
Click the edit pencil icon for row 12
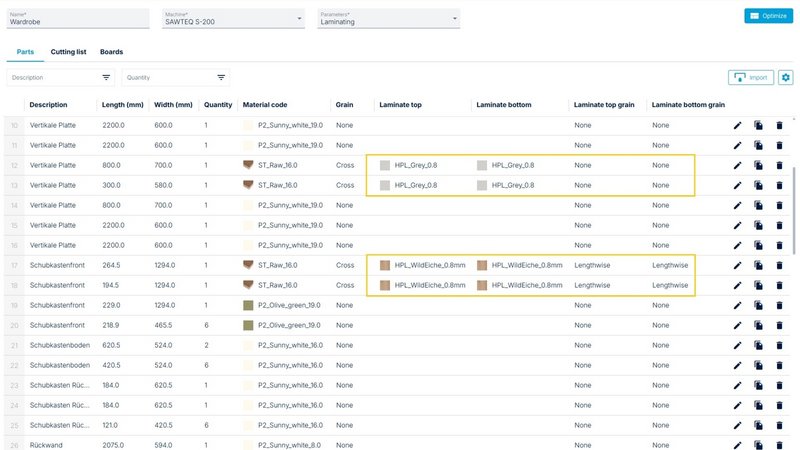point(737,165)
